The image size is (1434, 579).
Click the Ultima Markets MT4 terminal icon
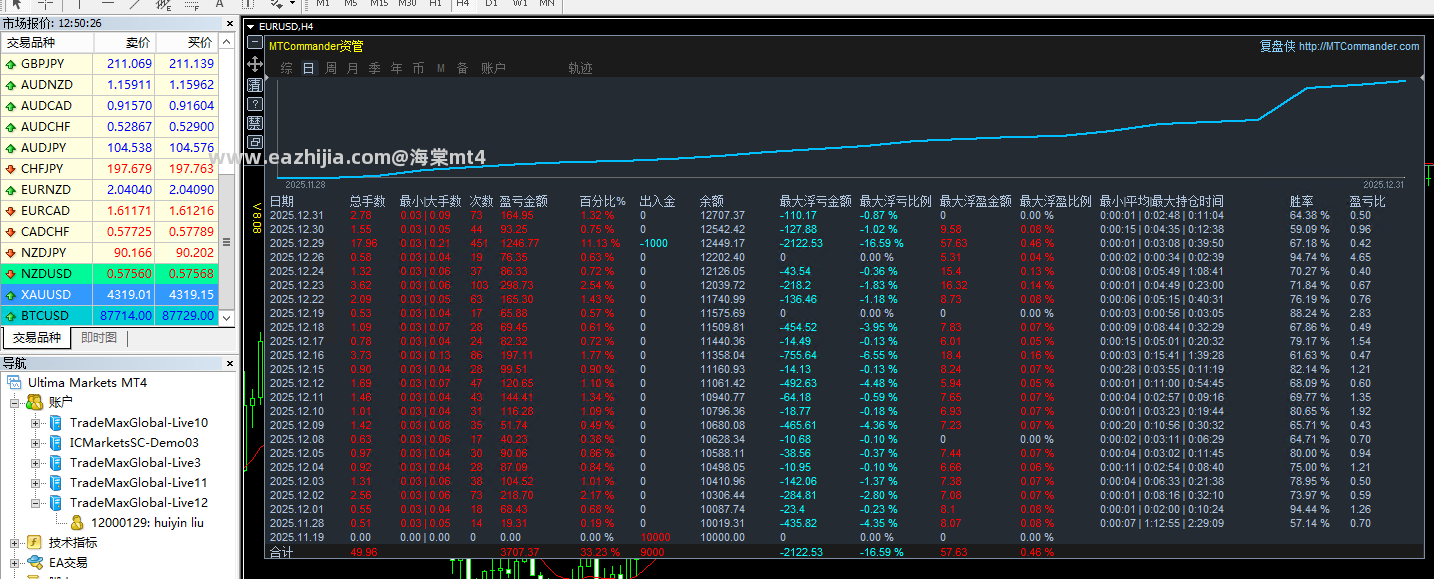tap(15, 383)
